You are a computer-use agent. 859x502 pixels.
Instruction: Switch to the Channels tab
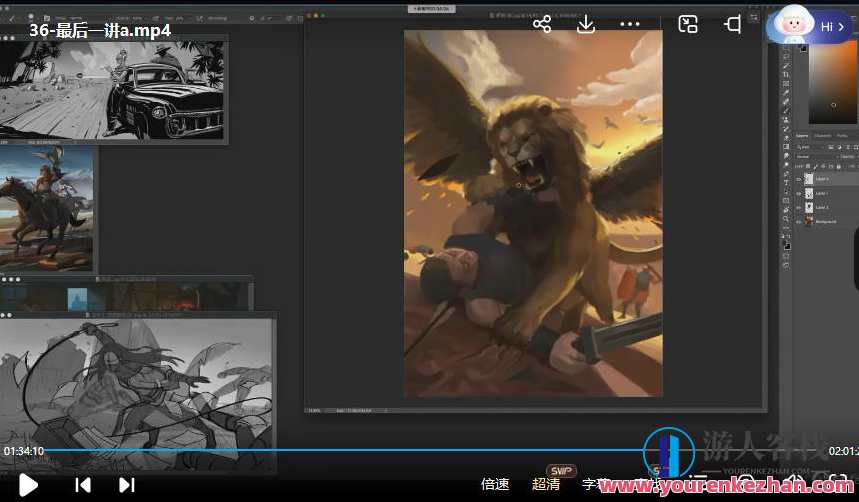(x=822, y=135)
